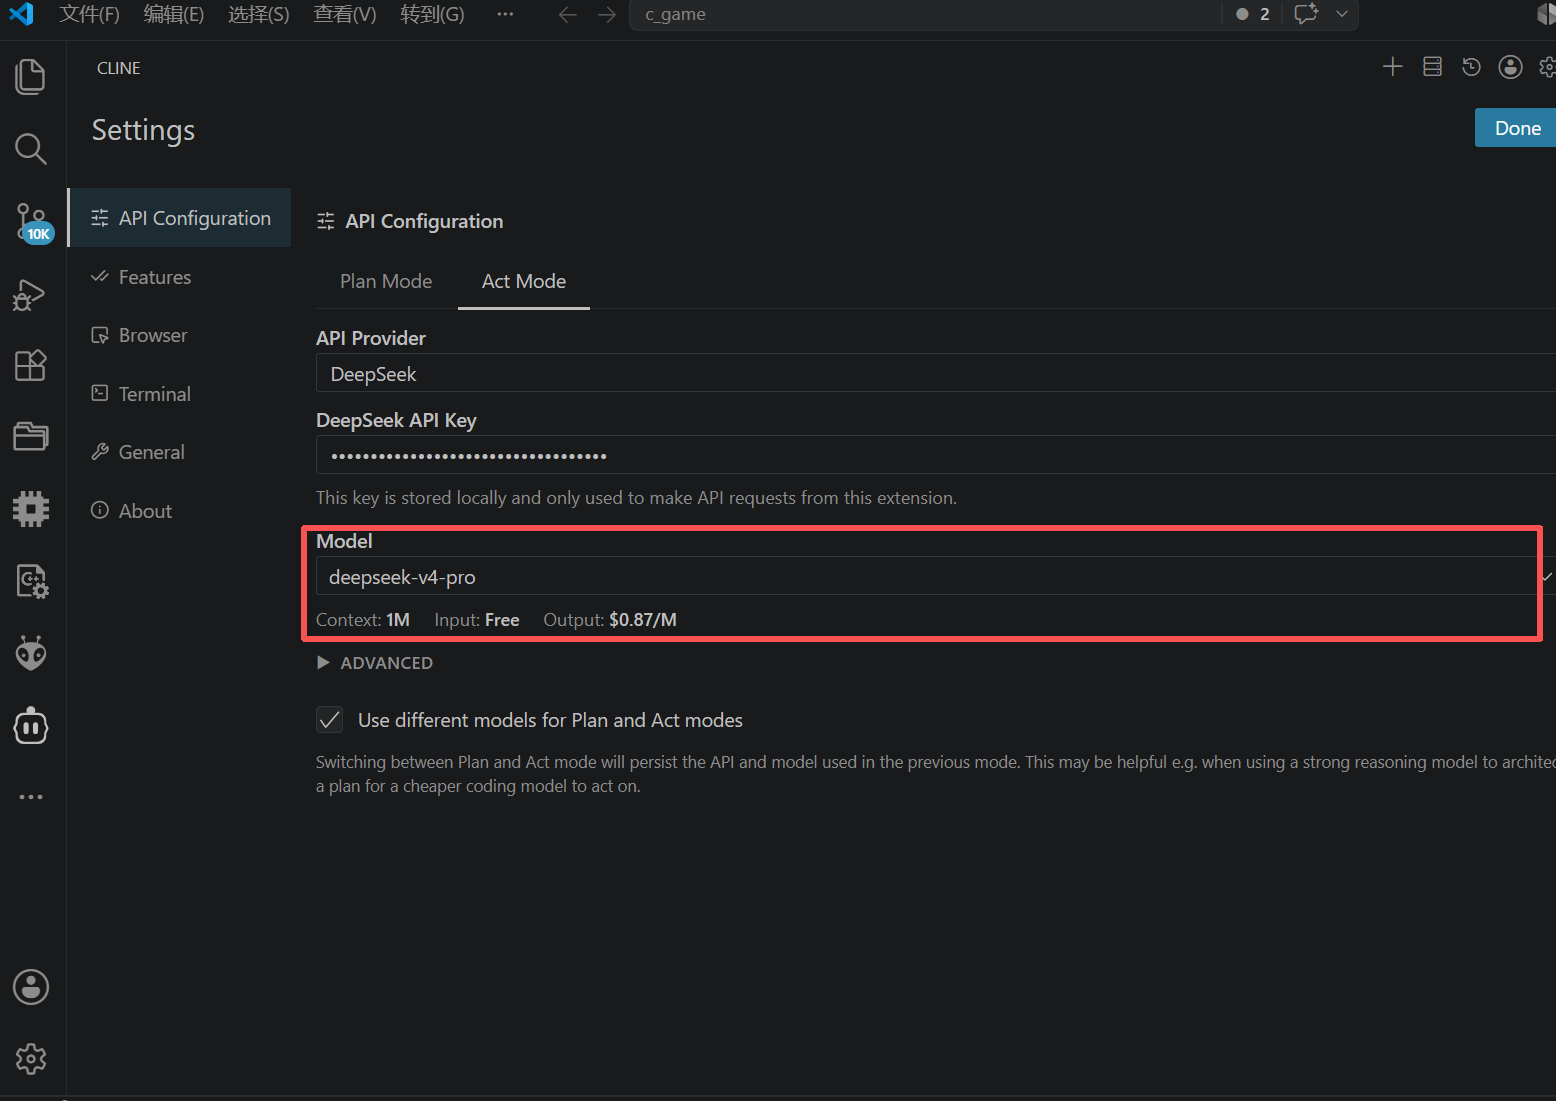The width and height of the screenshot is (1556, 1101).
Task: Click the "Settings" page heading
Action: click(143, 130)
